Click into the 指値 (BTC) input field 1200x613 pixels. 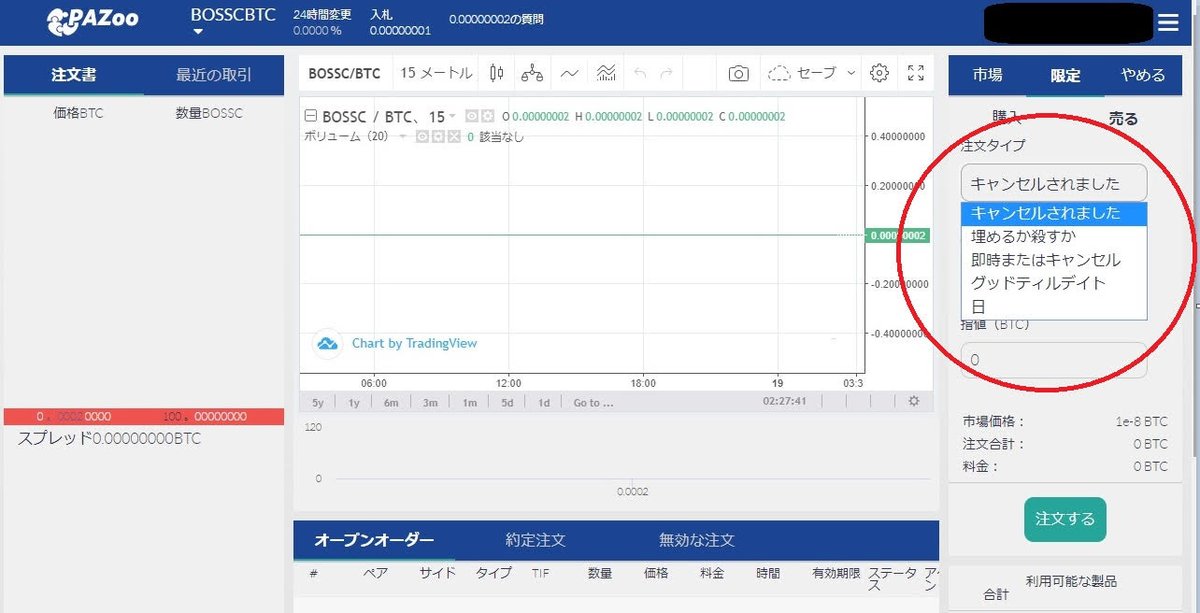coord(1054,360)
